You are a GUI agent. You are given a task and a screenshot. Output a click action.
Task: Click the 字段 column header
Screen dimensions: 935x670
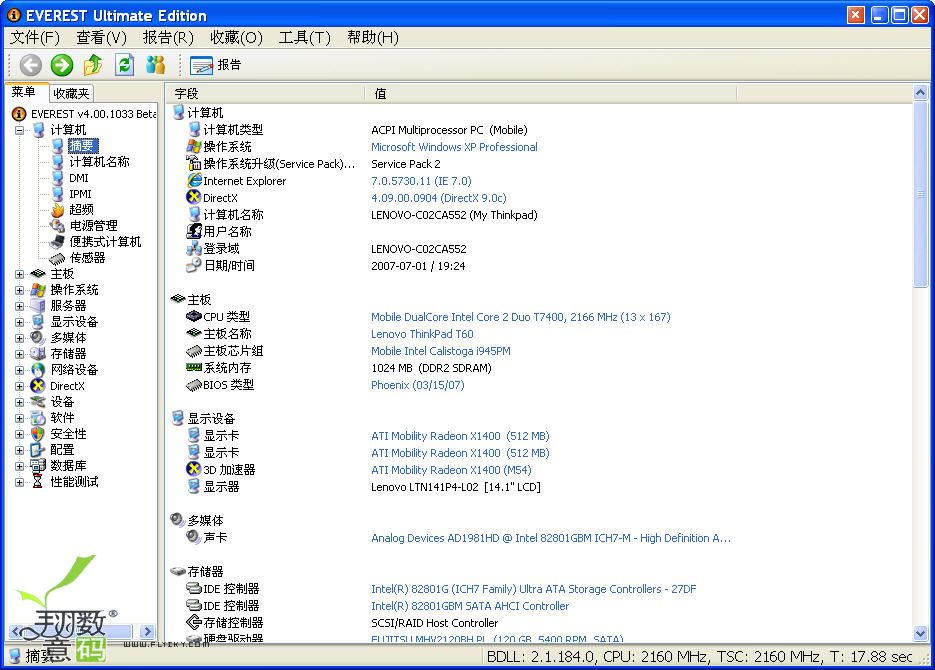(x=265, y=94)
